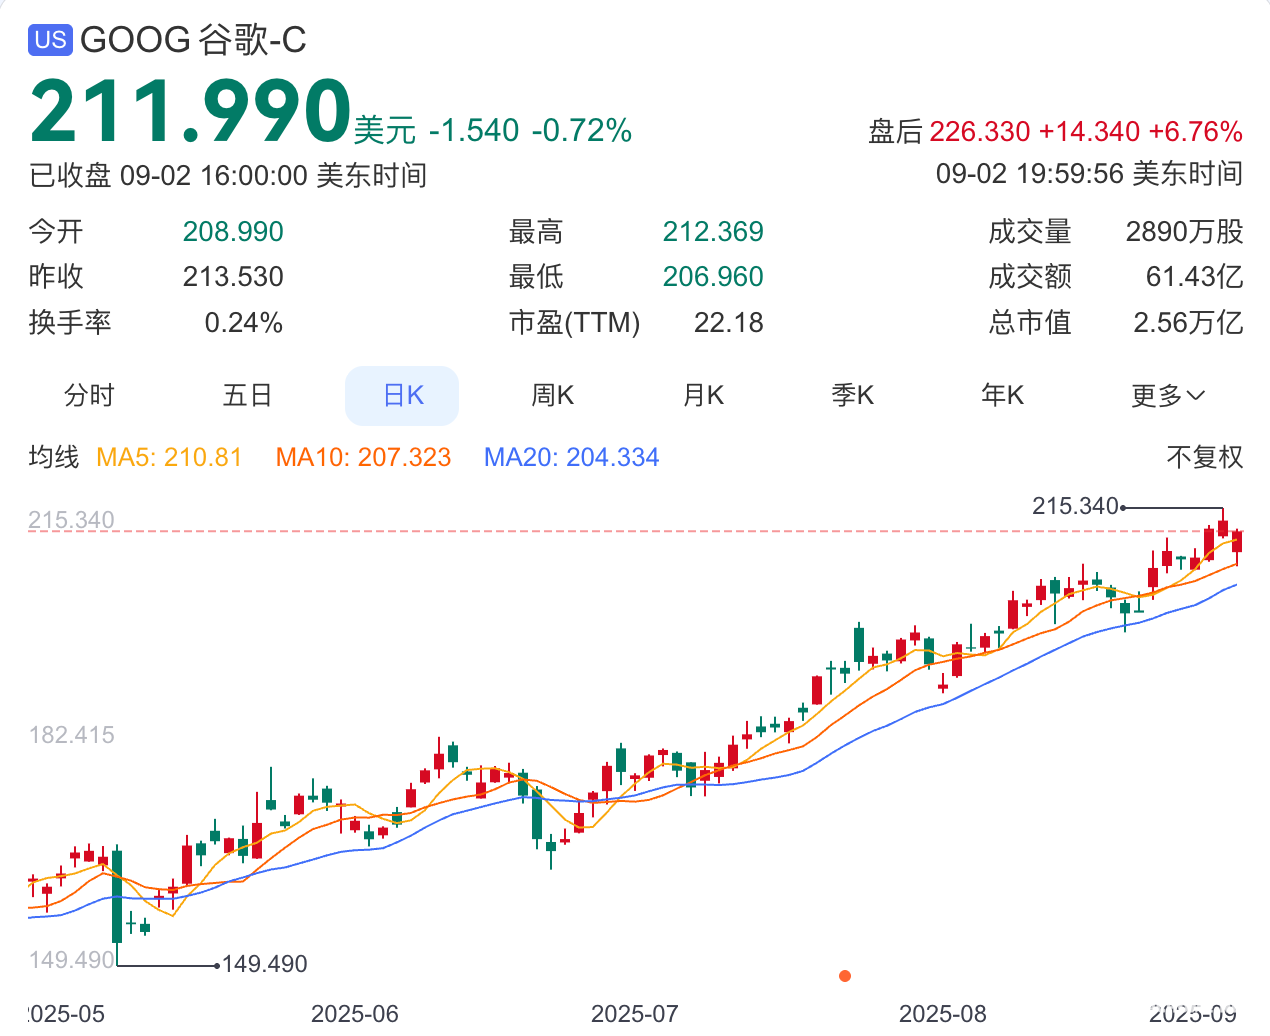Click the 149.490 low price annotation
This screenshot has width=1270, height=1036.
pyautogui.click(x=264, y=964)
